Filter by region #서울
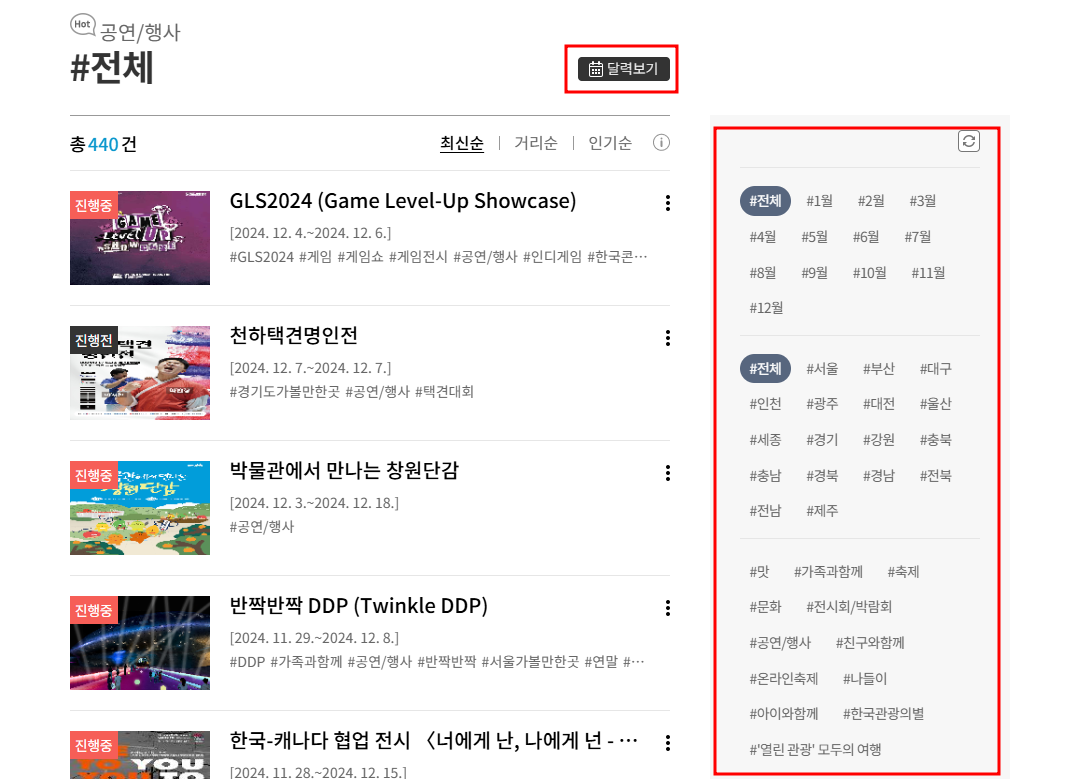Viewport: 1071px width, 779px height. (x=822, y=369)
